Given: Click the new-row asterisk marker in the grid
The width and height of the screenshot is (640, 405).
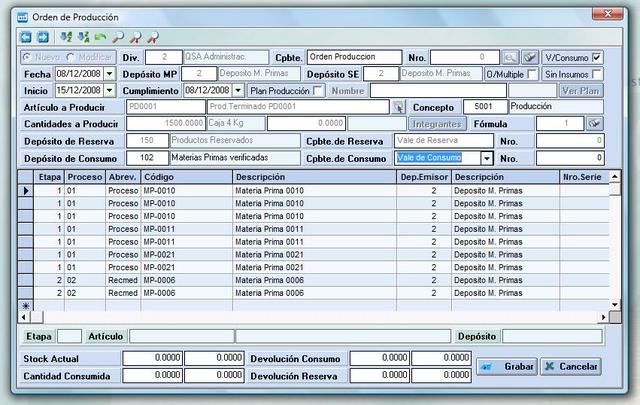Looking at the screenshot, I should click(26, 305).
